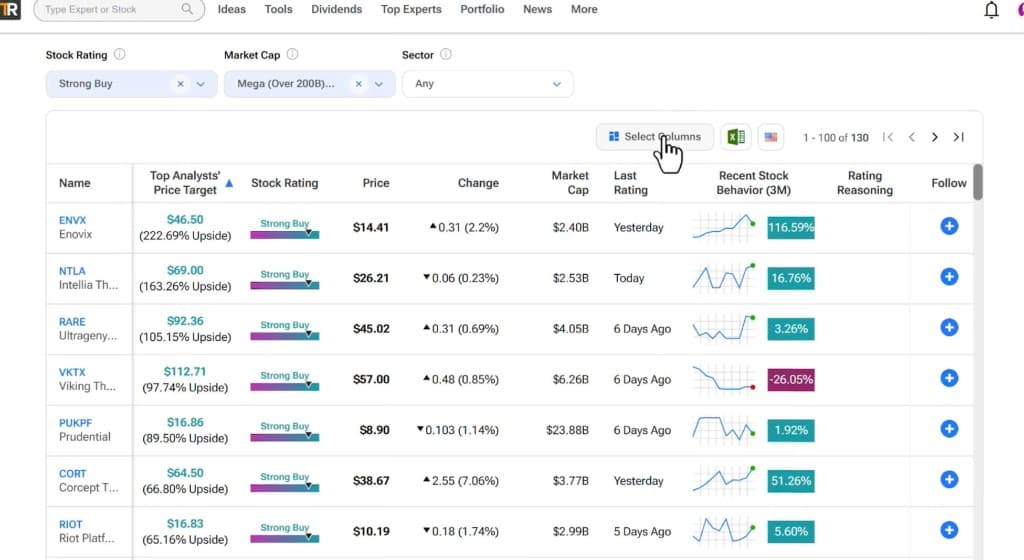Open the News menu

537,9
